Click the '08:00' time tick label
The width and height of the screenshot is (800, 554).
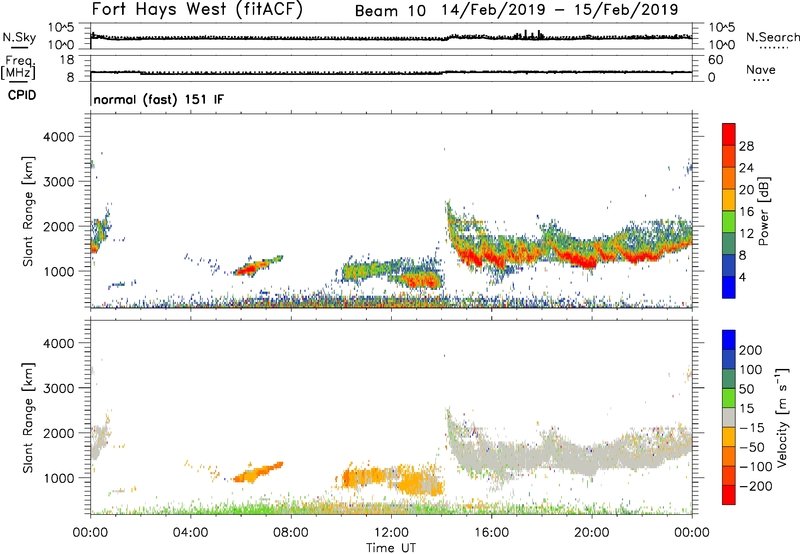point(291,533)
